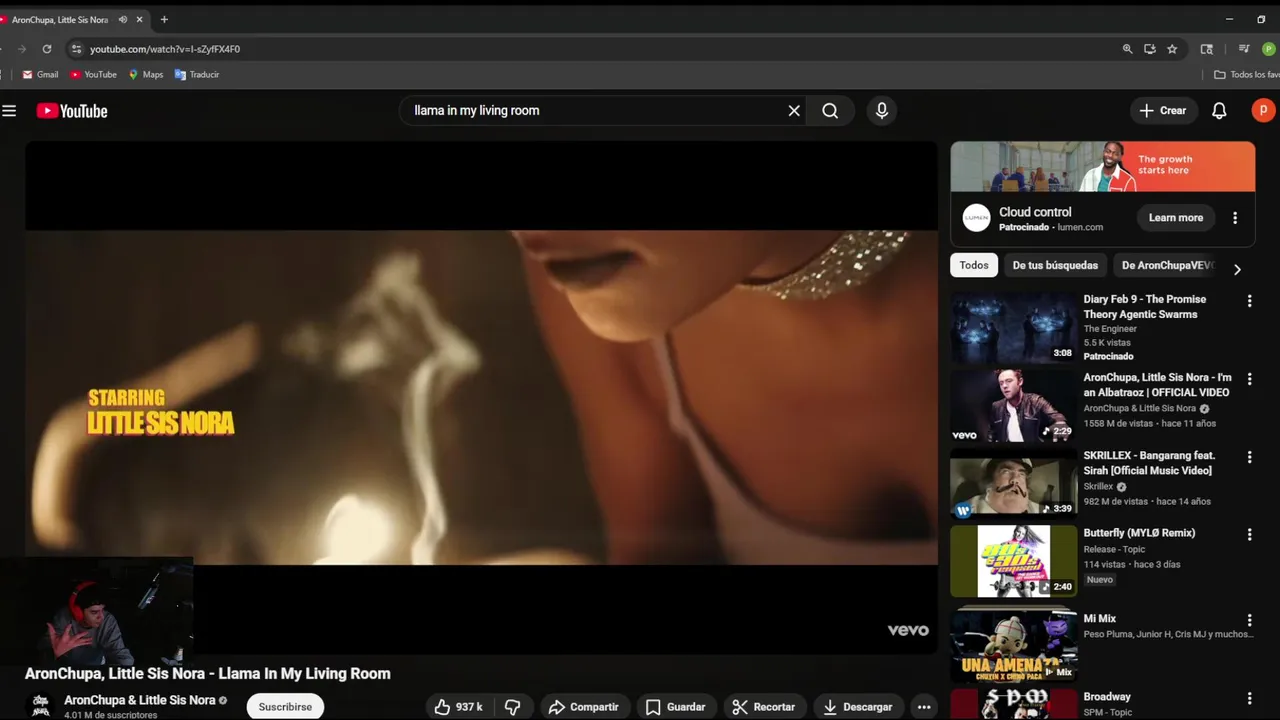Viewport: 1280px width, 720px height.
Task: Show next filter chips with arrow
Action: [1237, 269]
